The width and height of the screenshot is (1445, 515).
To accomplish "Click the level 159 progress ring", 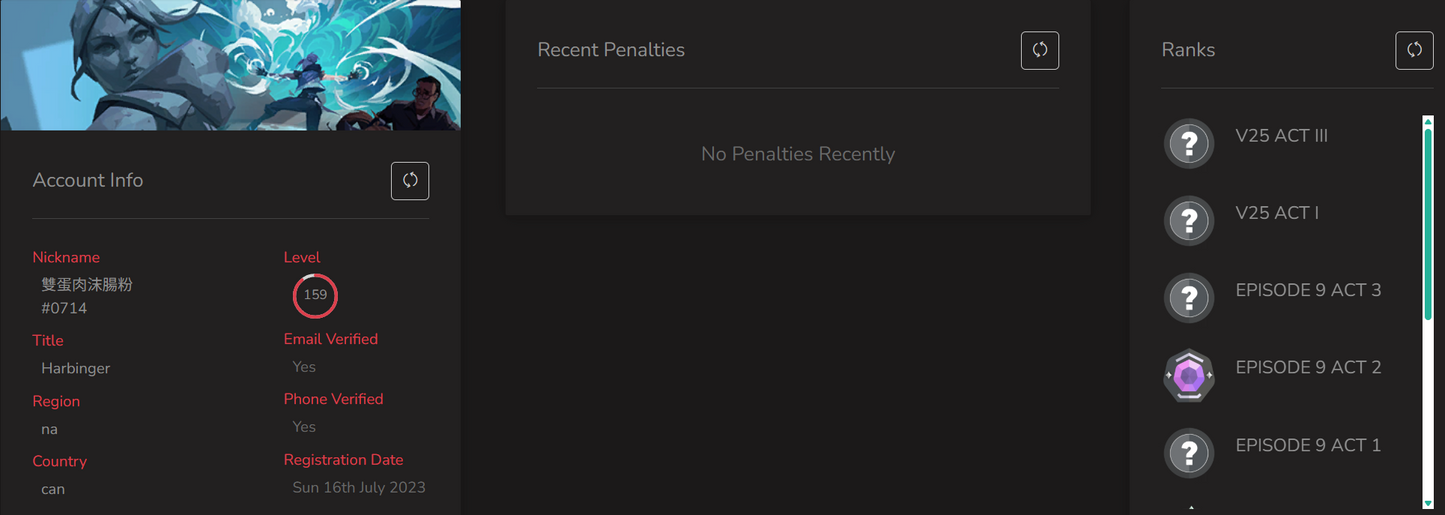I will point(315,295).
